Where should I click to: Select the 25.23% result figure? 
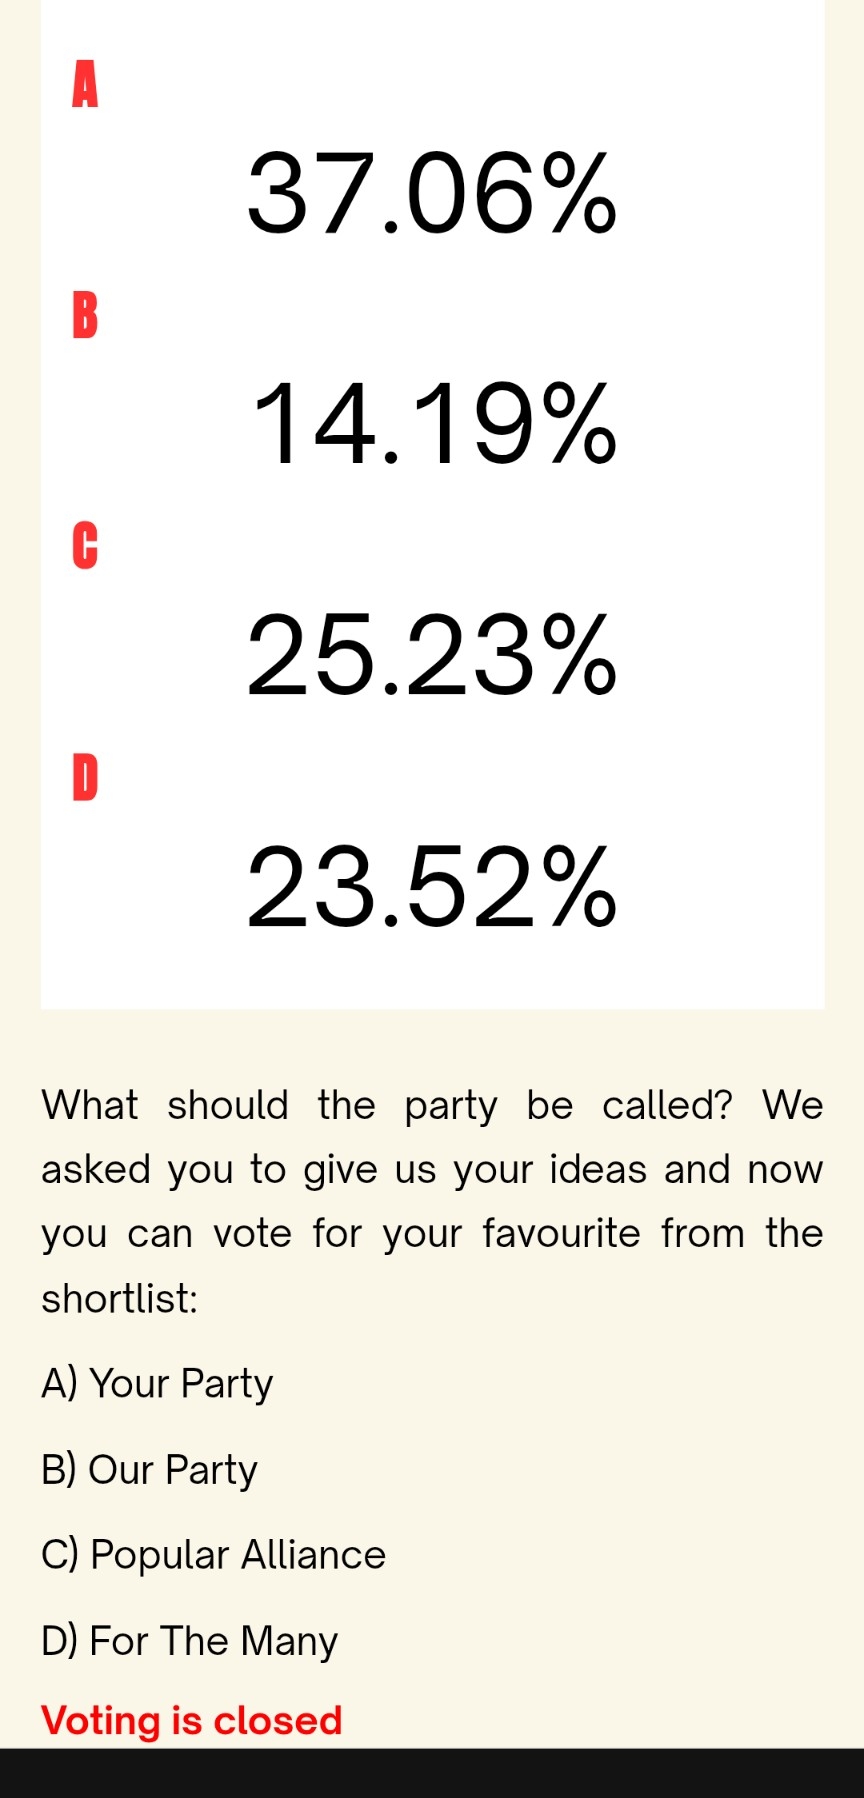(x=432, y=655)
